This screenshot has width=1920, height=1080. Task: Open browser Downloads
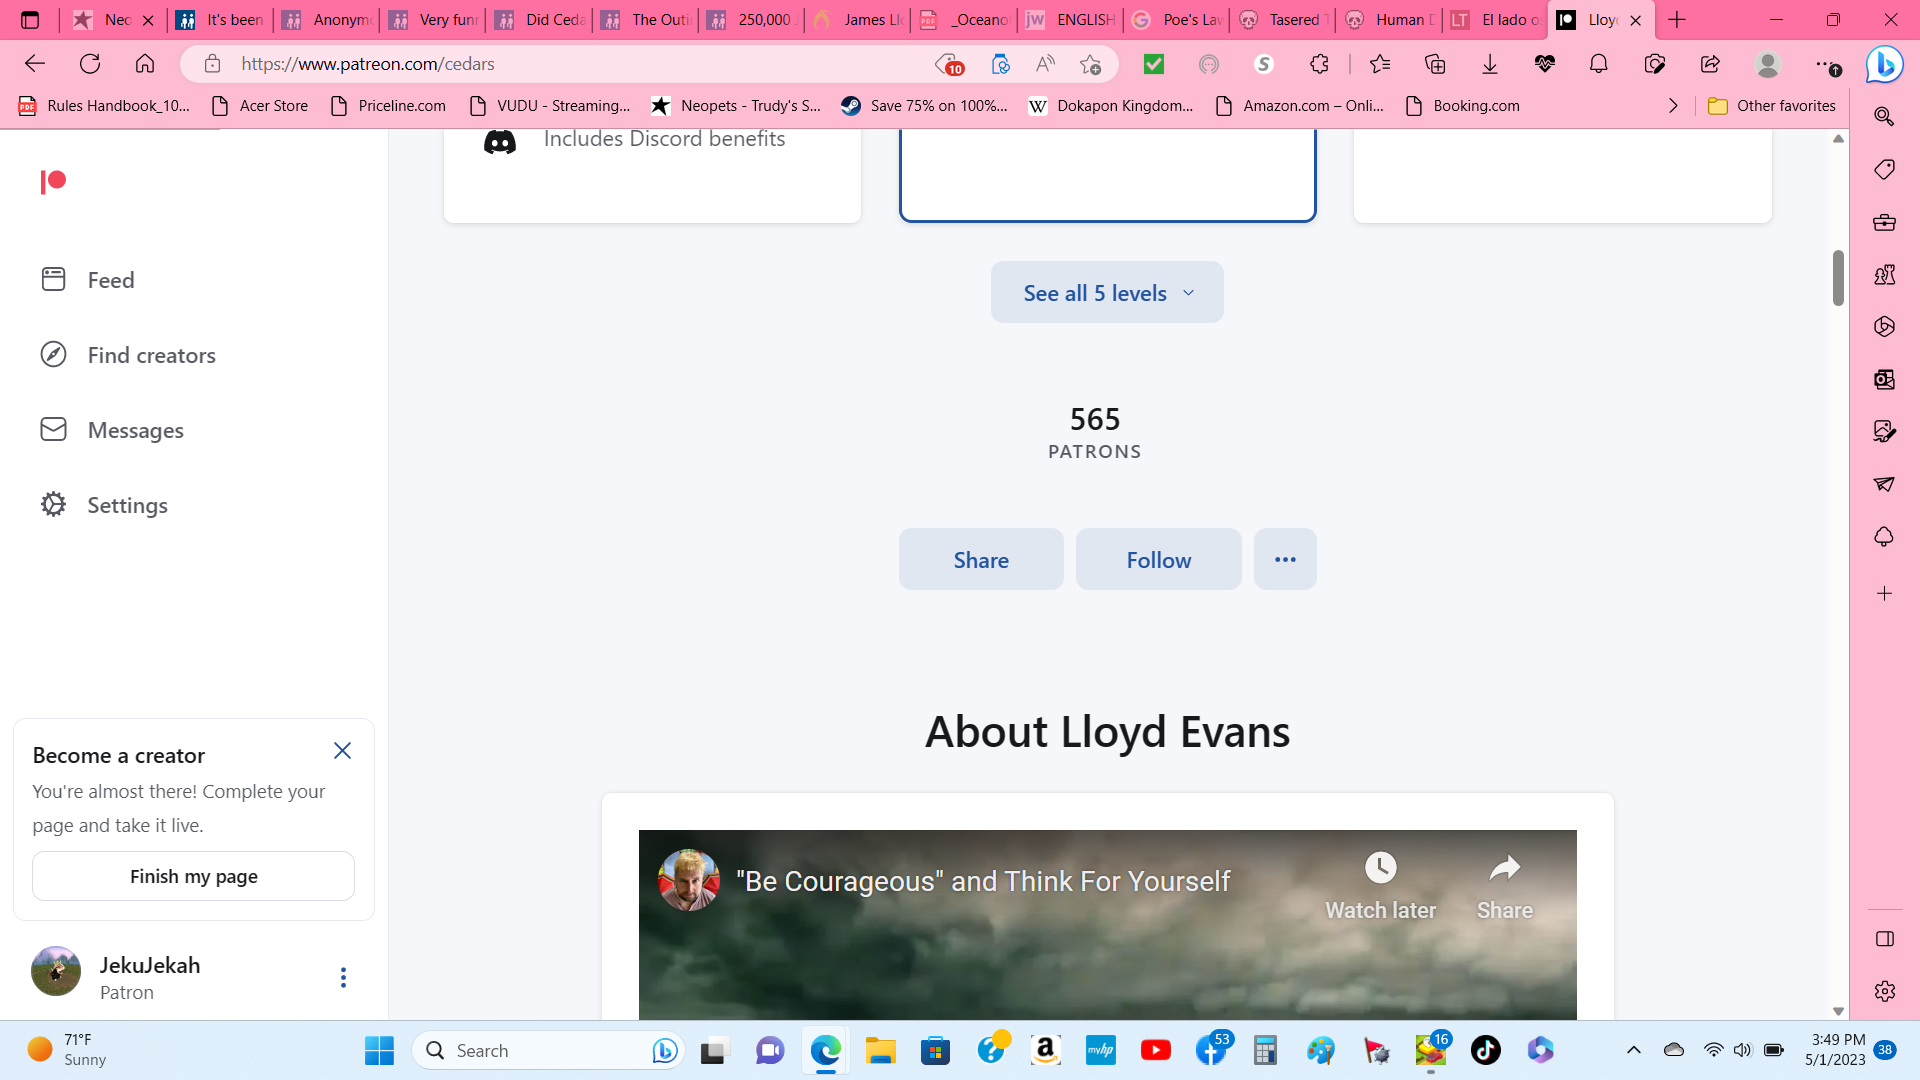1490,64
